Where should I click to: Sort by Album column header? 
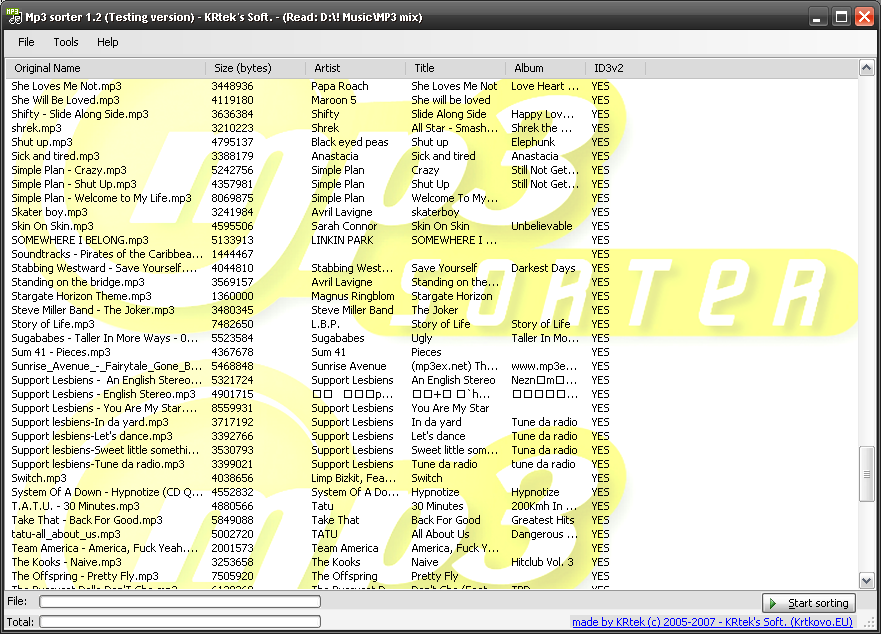pyautogui.click(x=546, y=68)
